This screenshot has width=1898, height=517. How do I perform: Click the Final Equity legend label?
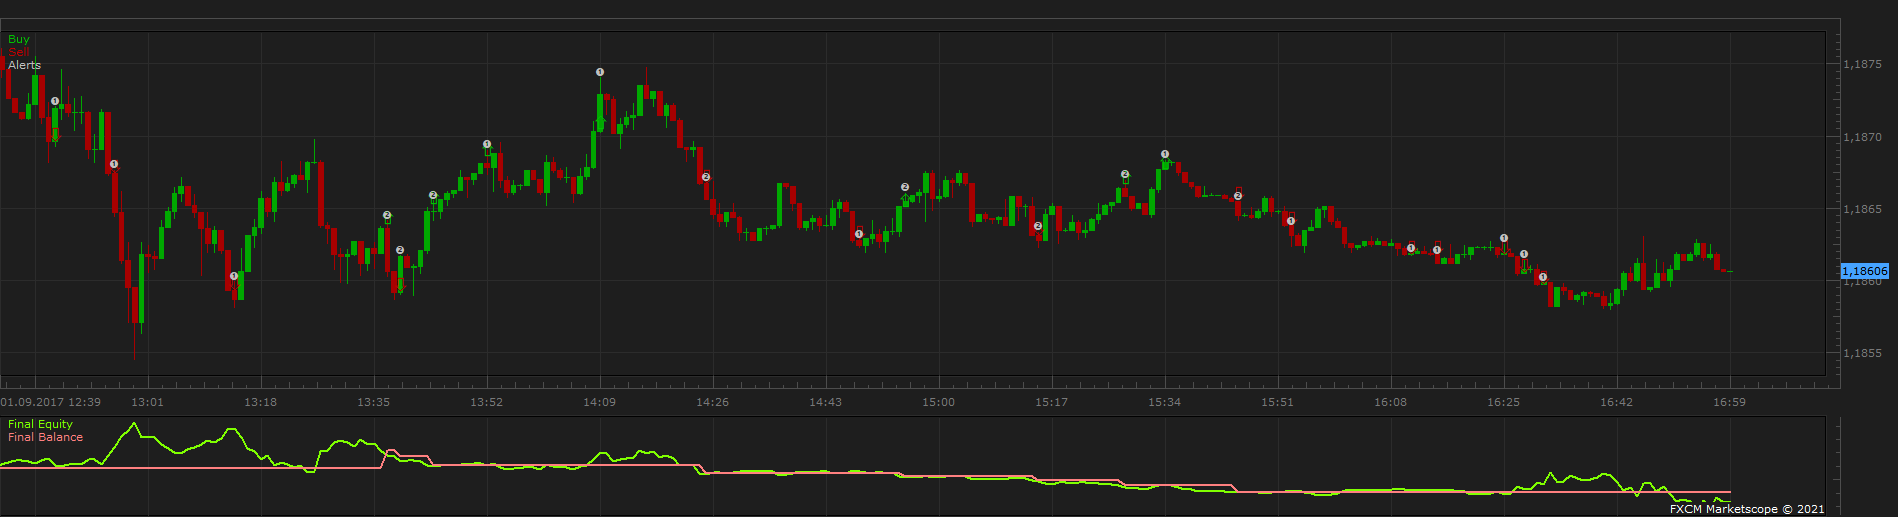[40, 424]
